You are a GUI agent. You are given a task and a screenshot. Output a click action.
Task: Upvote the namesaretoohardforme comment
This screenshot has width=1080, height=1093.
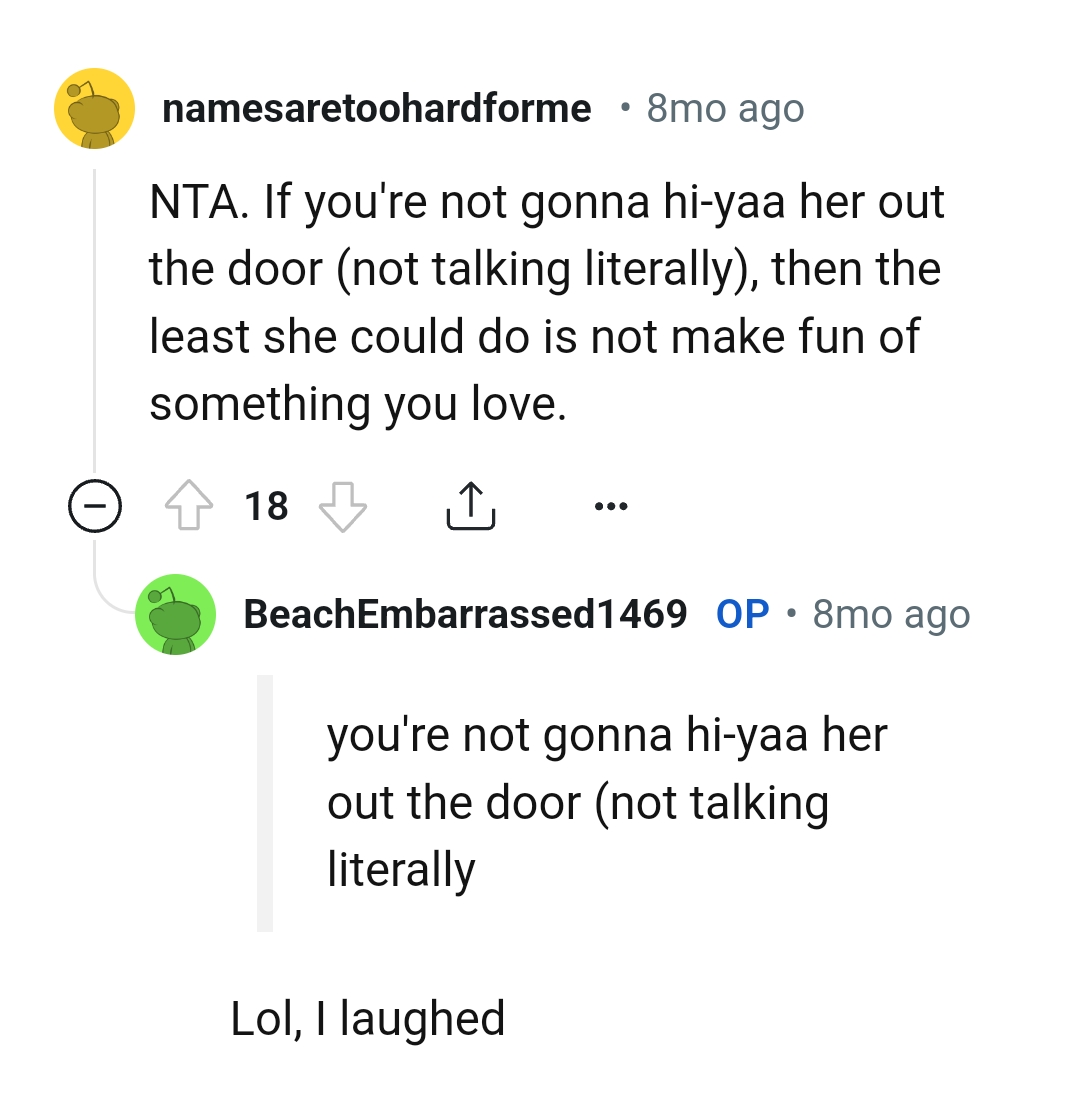[188, 505]
